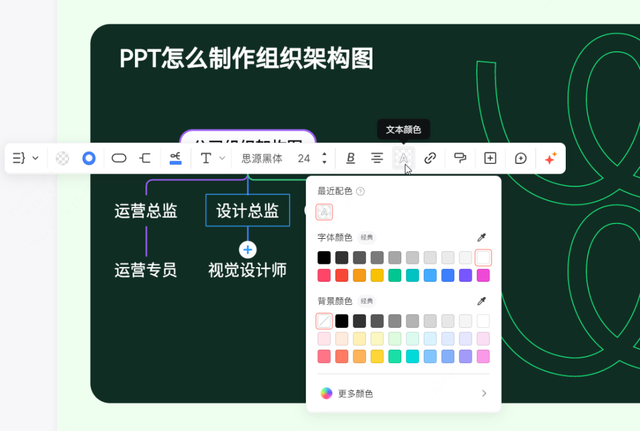Image resolution: width=640 pixels, height=431 pixels.
Task: Open 更多颜色 more colors option
Action: point(403,393)
